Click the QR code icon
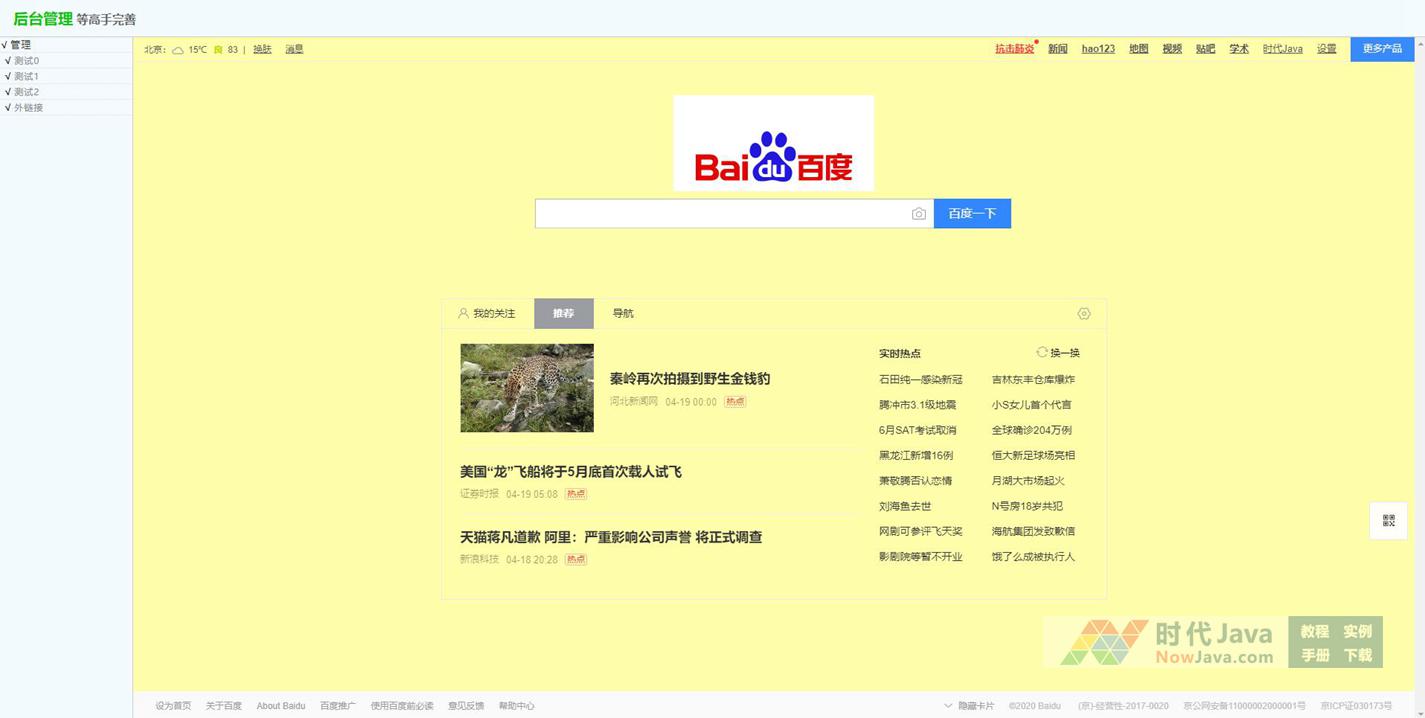This screenshot has height=718, width=1425. click(1388, 521)
